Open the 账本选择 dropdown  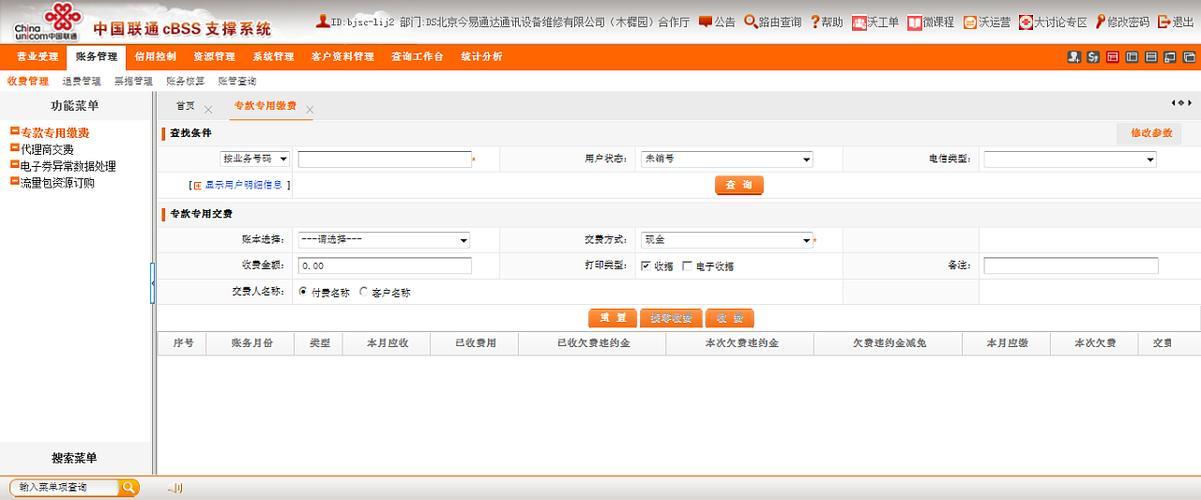pos(384,240)
